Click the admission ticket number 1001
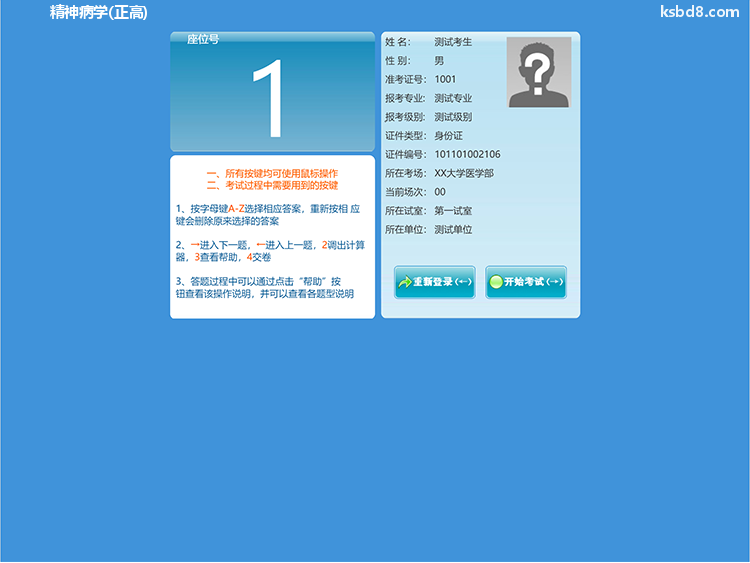Viewport: 750px width, 563px height. pyautogui.click(x=445, y=79)
